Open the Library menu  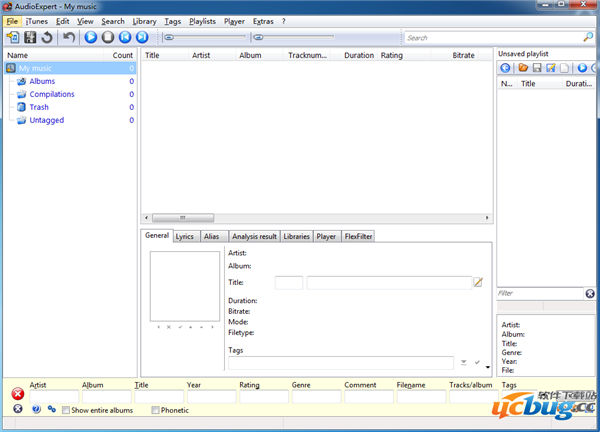[x=144, y=21]
